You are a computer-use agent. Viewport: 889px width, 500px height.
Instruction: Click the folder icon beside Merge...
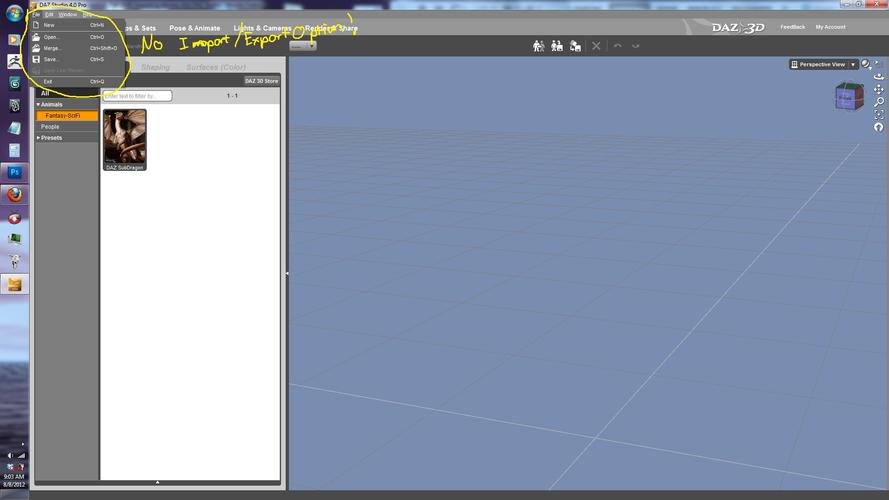(x=36, y=48)
